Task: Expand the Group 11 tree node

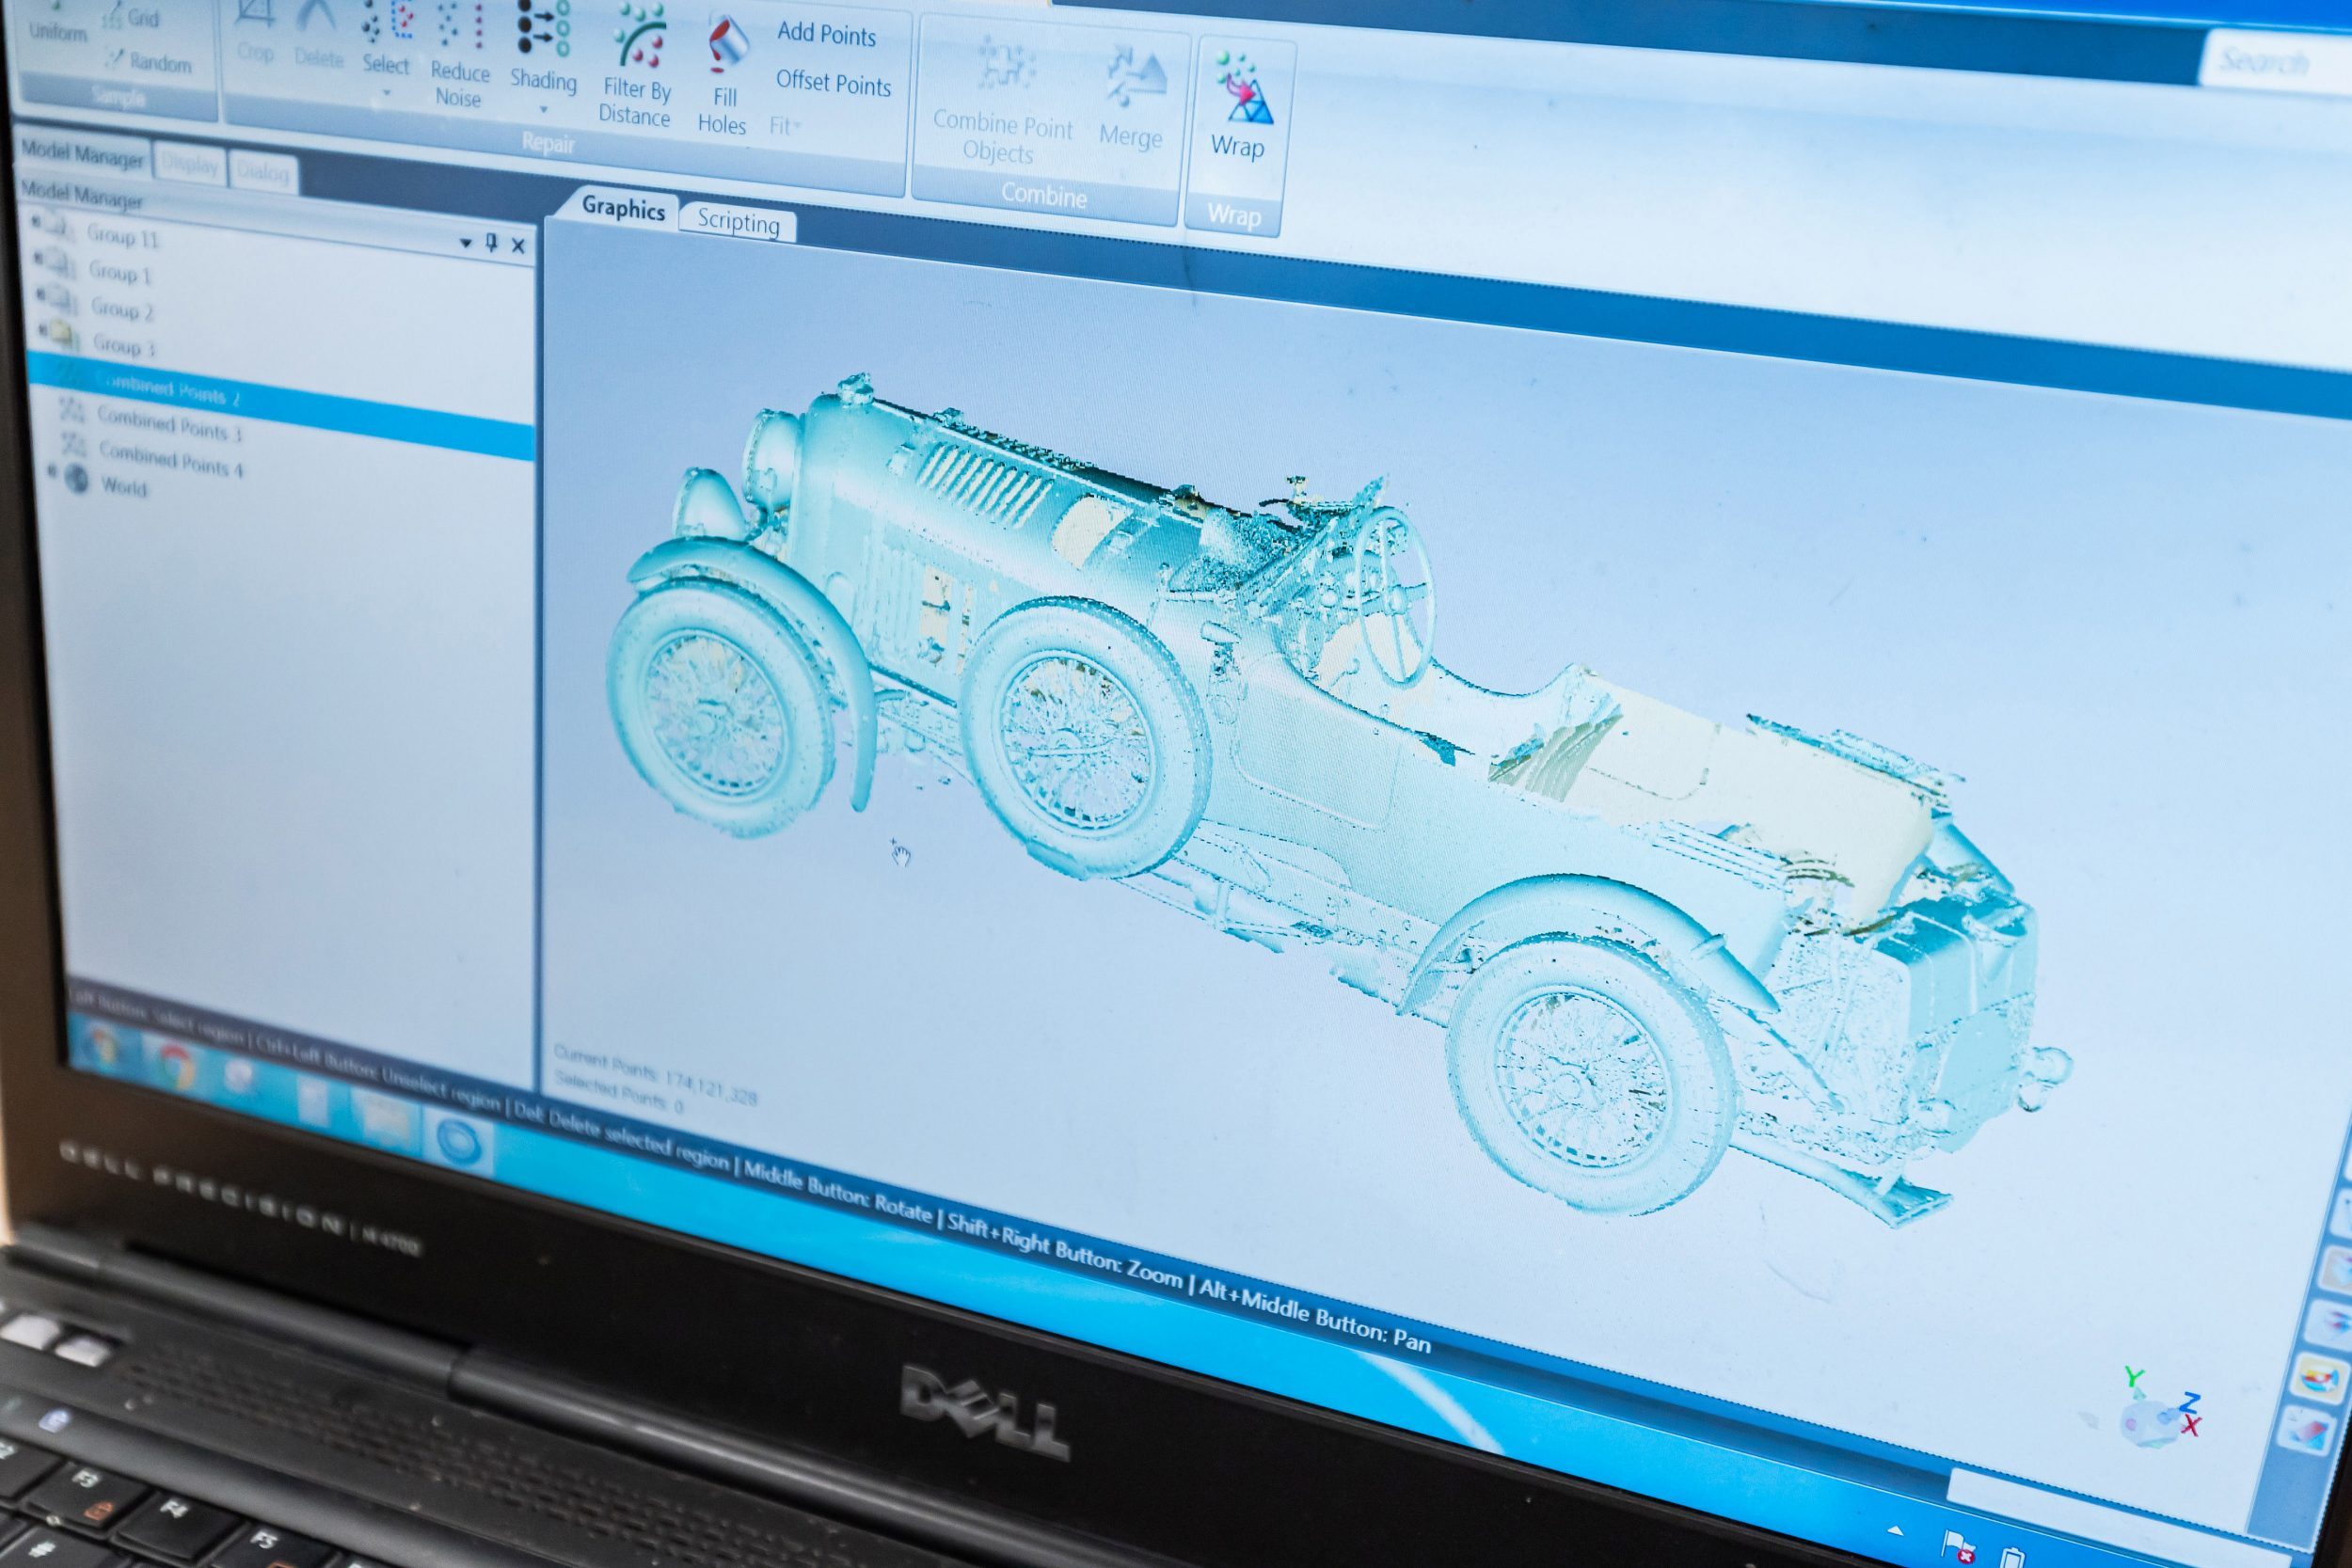Action: [36, 220]
